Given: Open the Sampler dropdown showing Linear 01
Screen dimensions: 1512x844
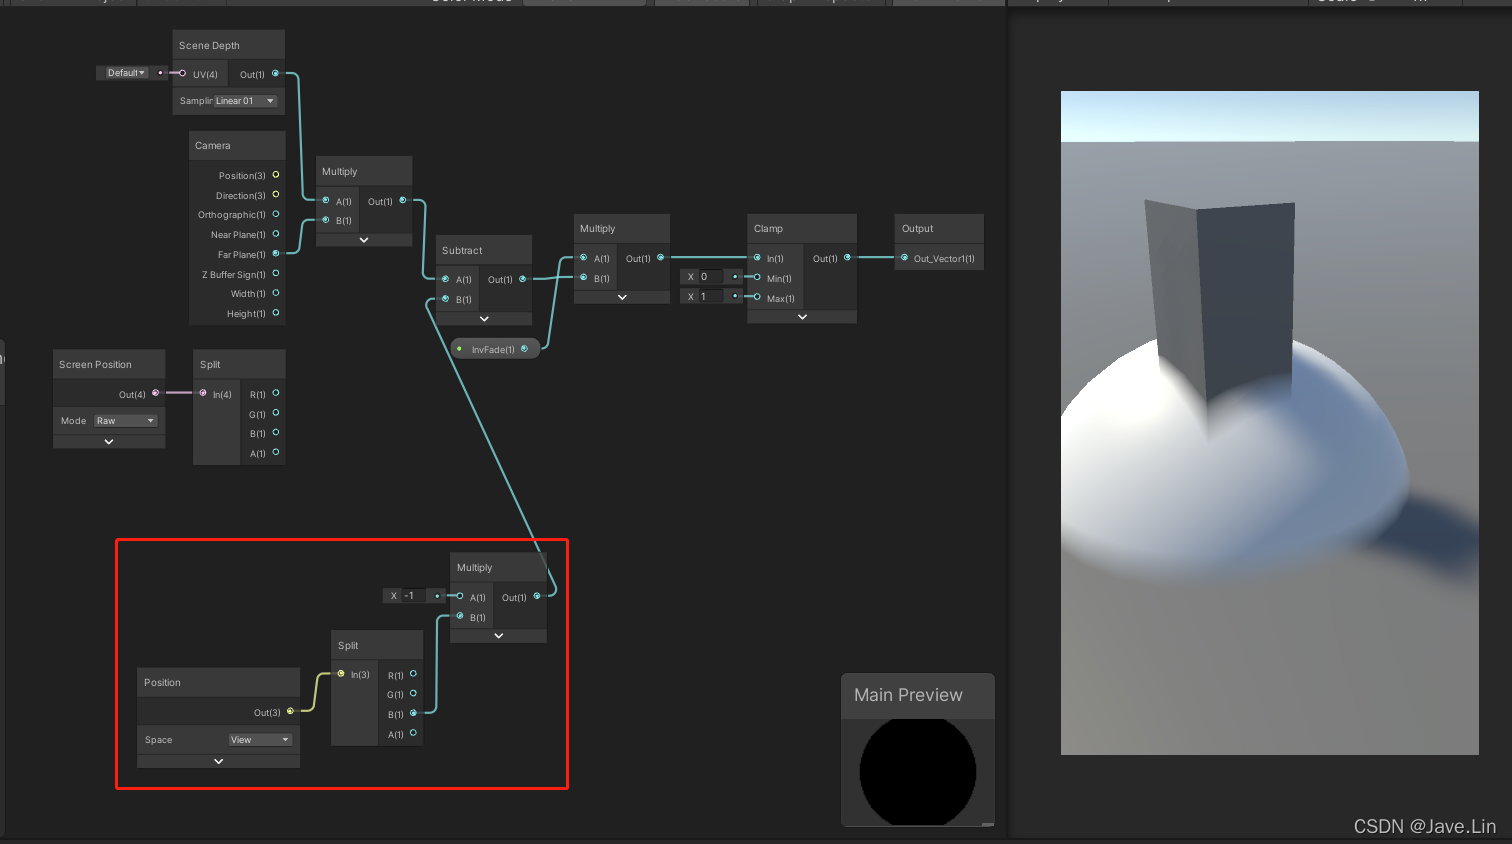Looking at the screenshot, I should pos(243,100).
